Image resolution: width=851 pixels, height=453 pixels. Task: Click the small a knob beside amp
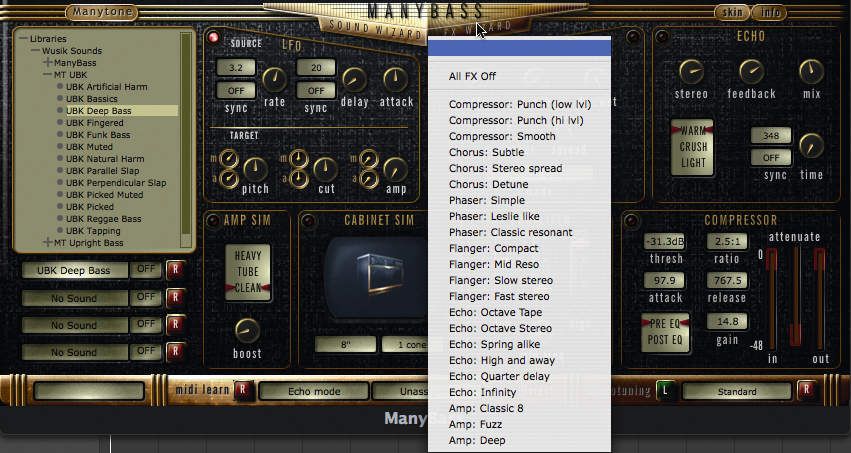(369, 178)
